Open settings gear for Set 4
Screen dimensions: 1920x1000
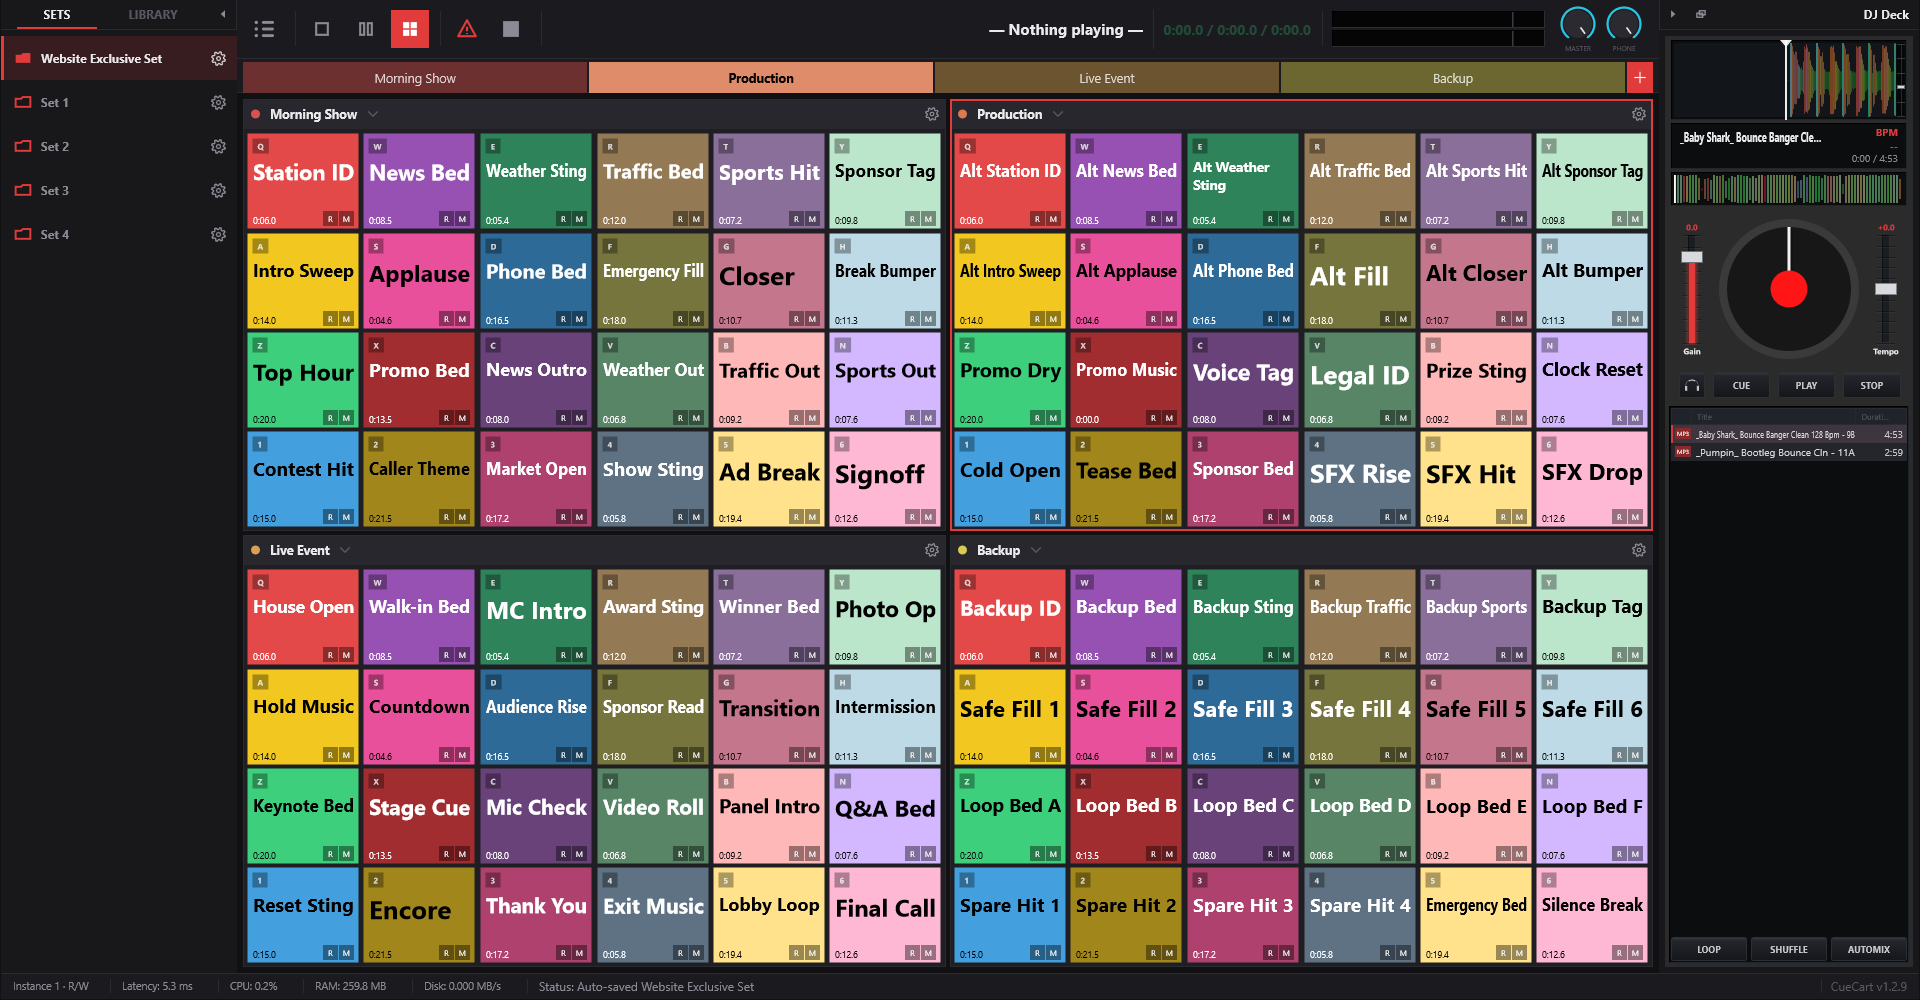coord(218,235)
